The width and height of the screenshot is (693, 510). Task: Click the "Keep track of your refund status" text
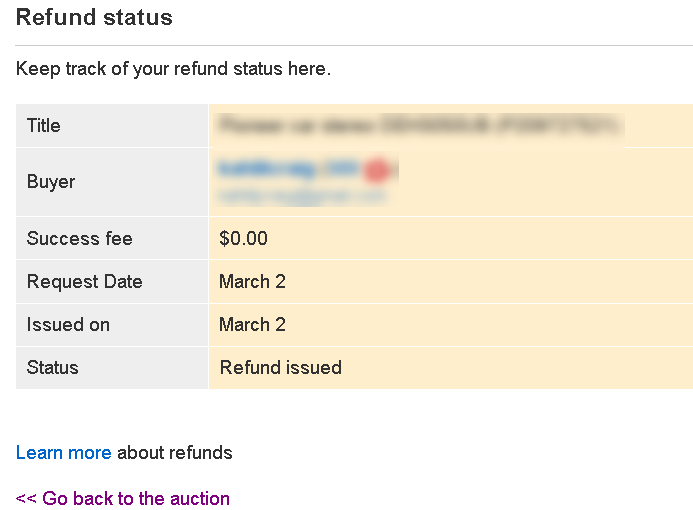click(173, 70)
